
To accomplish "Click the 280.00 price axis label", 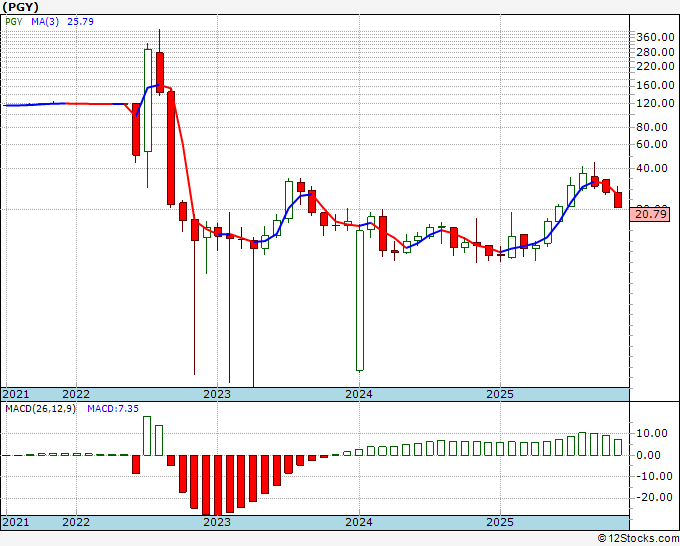I will click(x=655, y=52).
